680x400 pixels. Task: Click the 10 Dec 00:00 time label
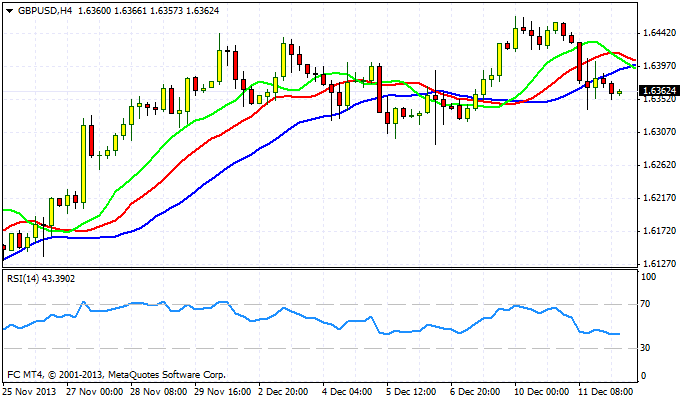pyautogui.click(x=543, y=392)
